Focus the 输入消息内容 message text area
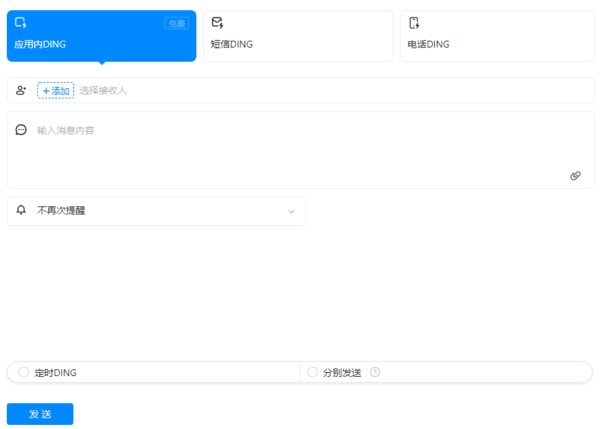600x429 pixels. [300, 150]
